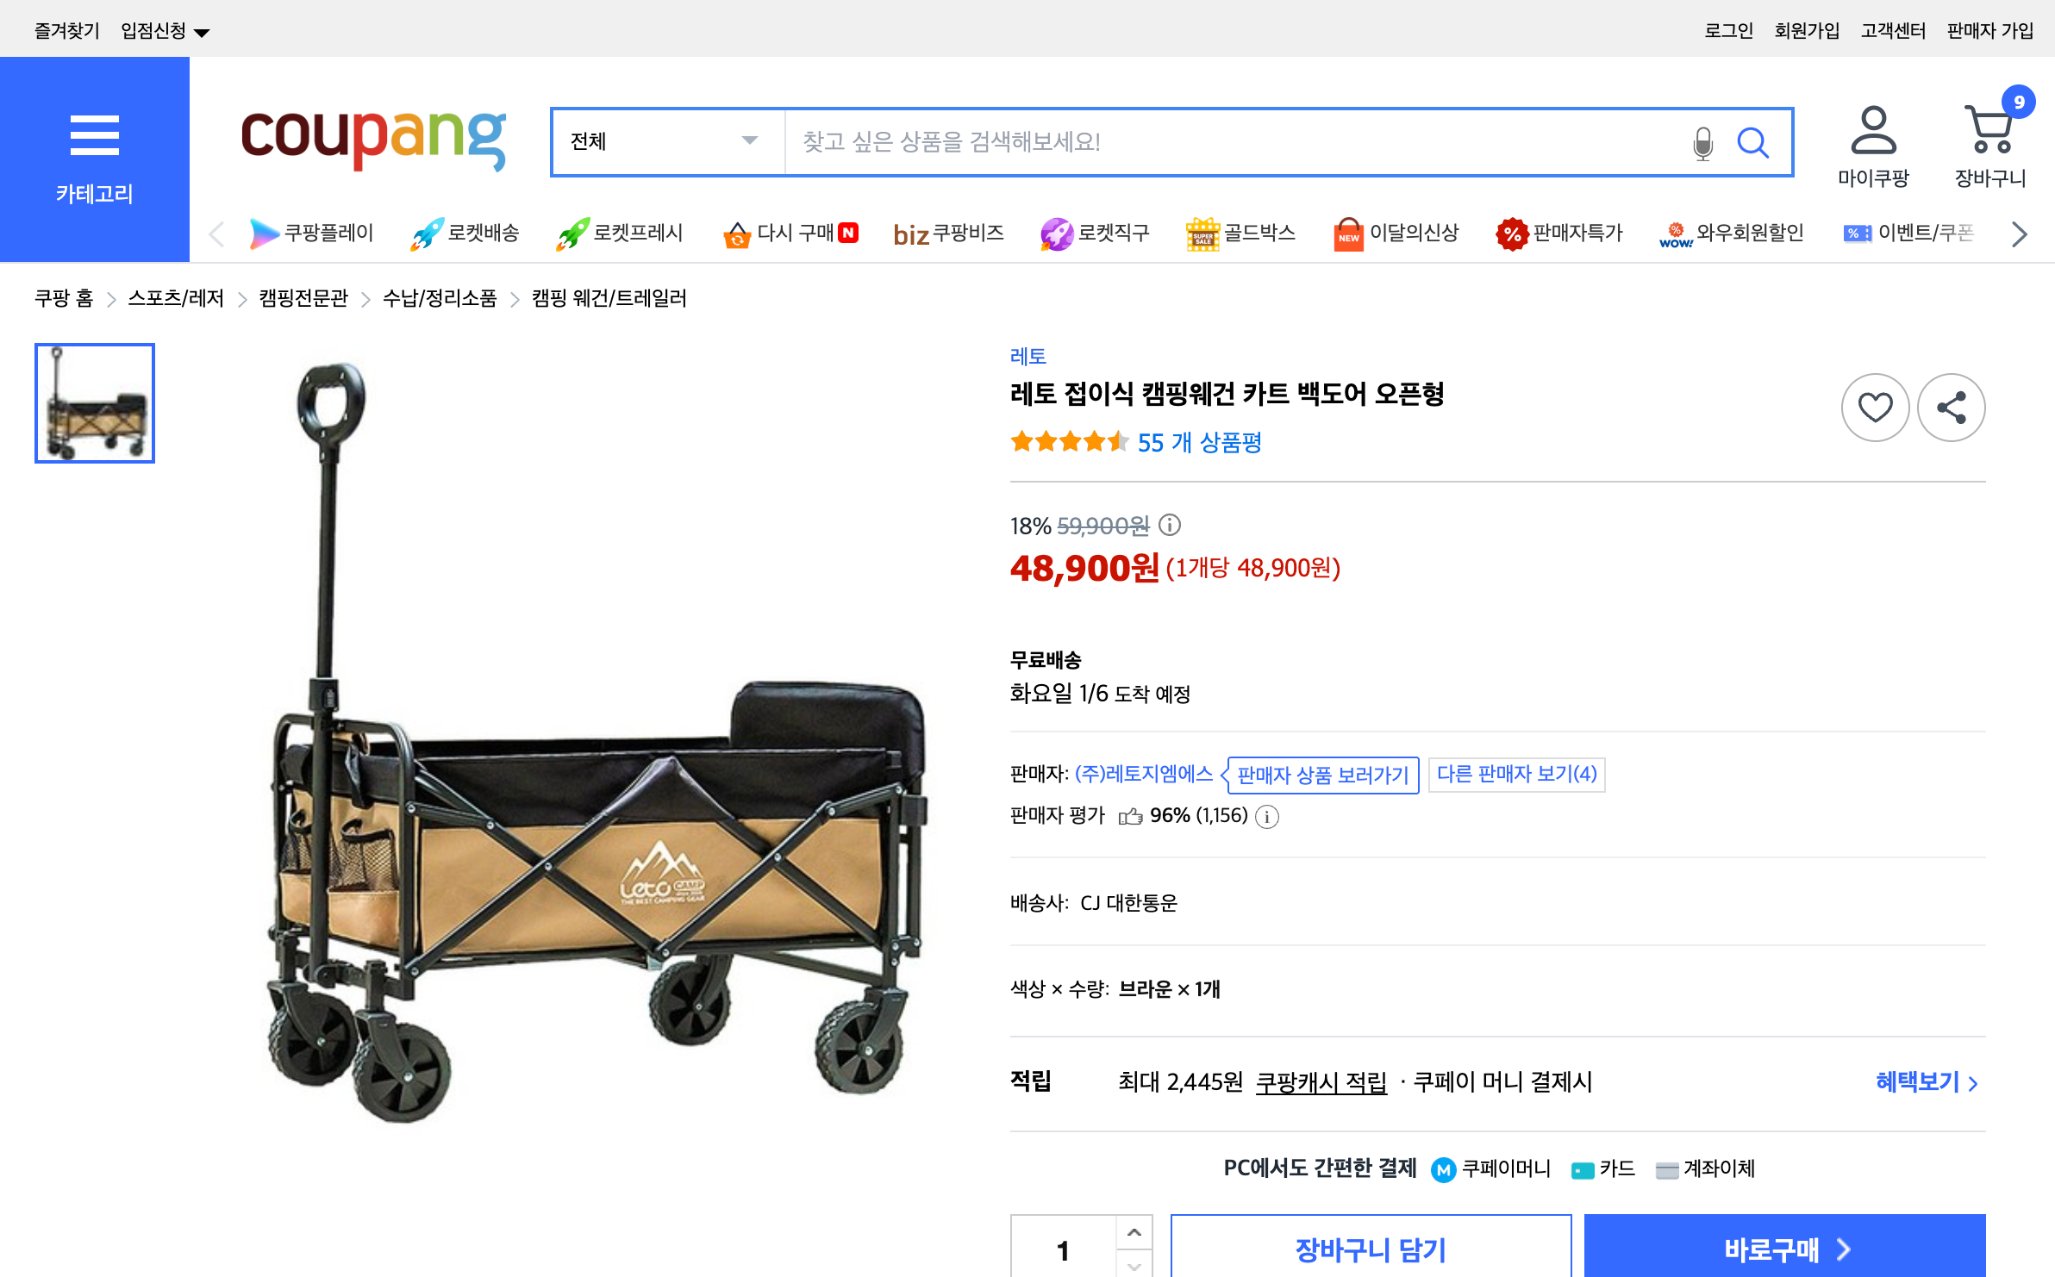The width and height of the screenshot is (2055, 1277).
Task: Click the price info circle icon
Action: 1170,527
